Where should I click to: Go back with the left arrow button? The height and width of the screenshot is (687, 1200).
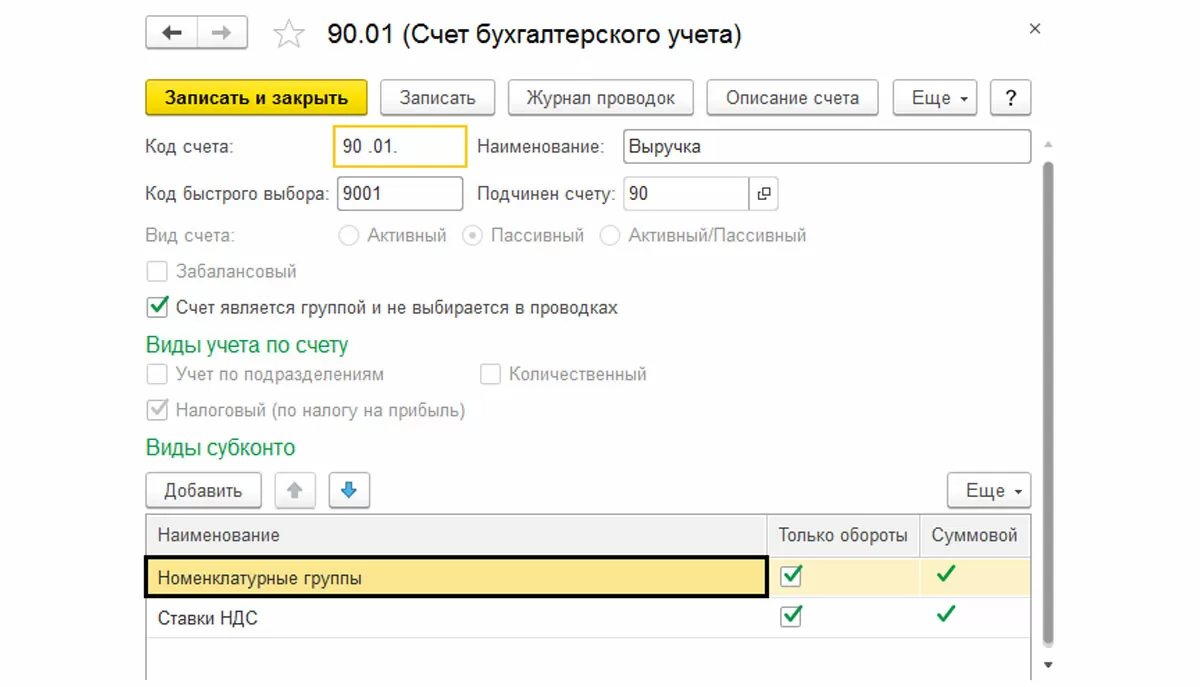(x=172, y=33)
